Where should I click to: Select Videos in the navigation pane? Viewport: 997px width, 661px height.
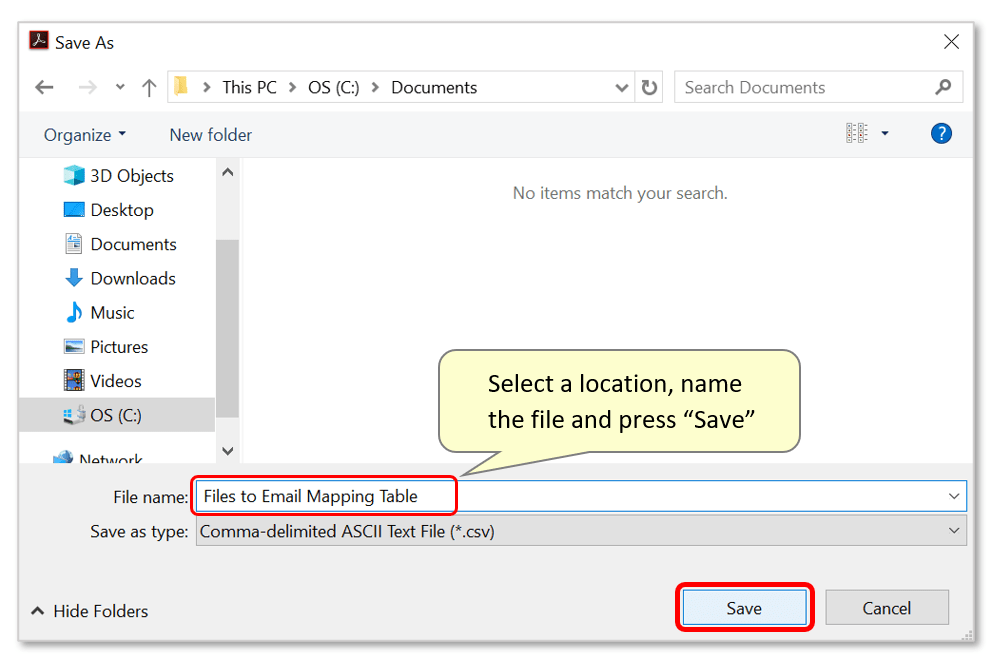118,381
